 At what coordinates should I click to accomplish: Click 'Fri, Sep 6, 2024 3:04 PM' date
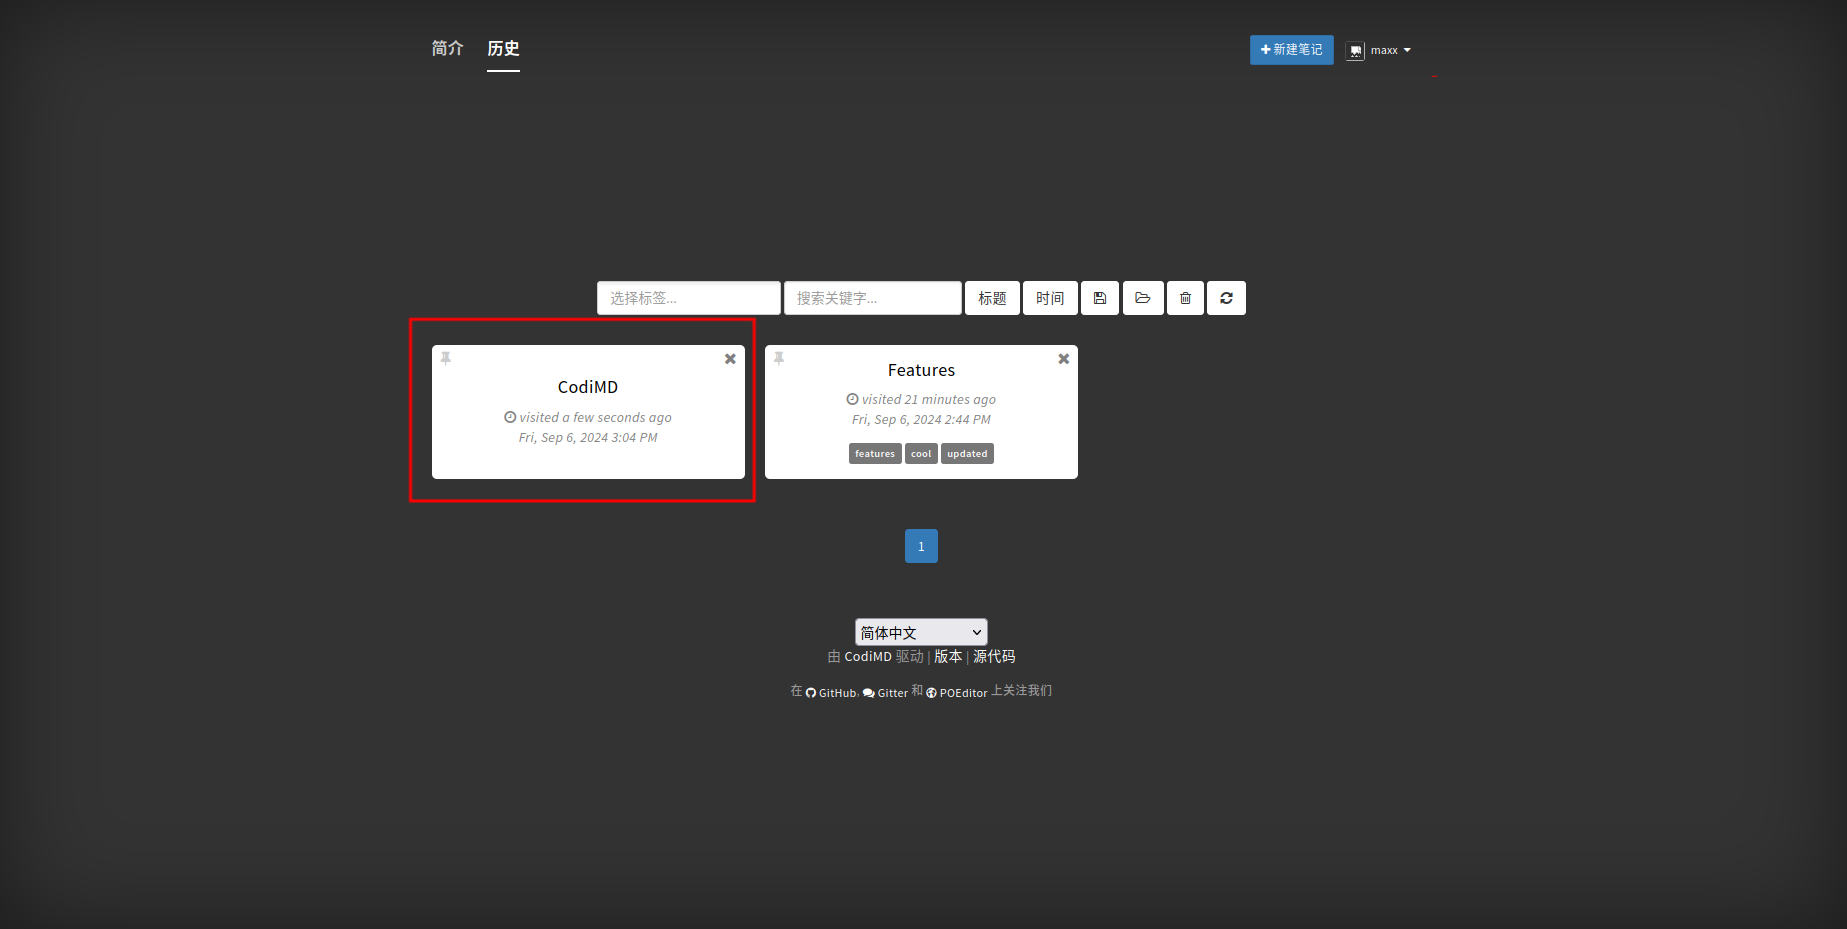[x=588, y=438]
